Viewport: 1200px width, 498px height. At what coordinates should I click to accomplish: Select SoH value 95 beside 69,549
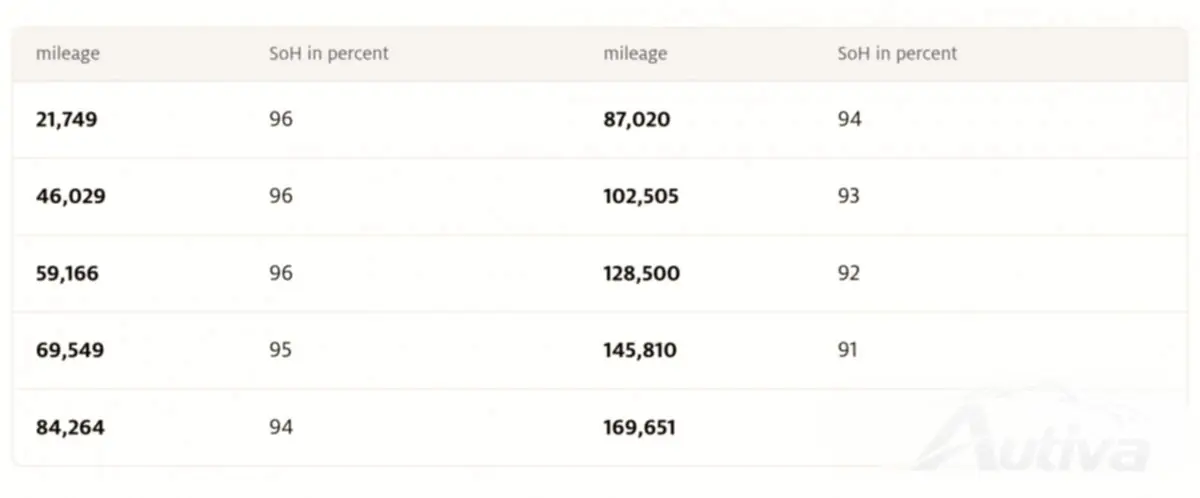(x=281, y=351)
